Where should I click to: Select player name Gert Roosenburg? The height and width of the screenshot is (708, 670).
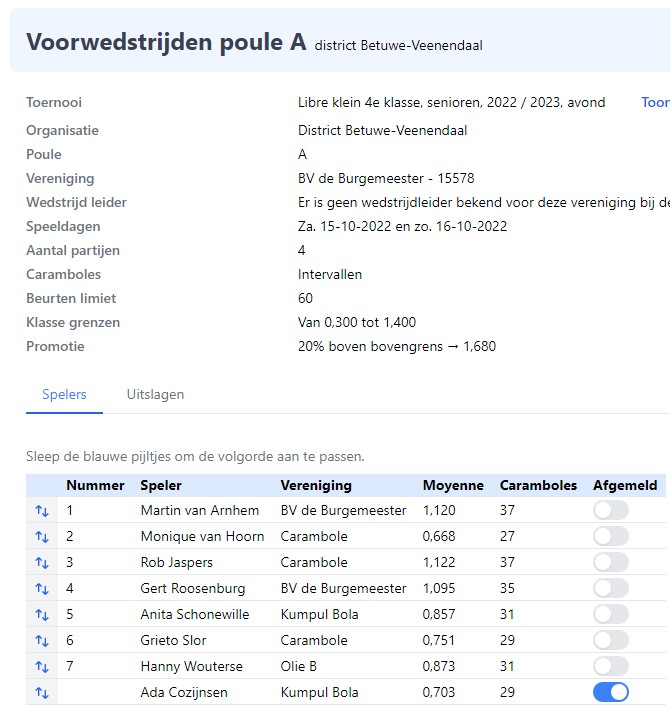[x=193, y=588]
